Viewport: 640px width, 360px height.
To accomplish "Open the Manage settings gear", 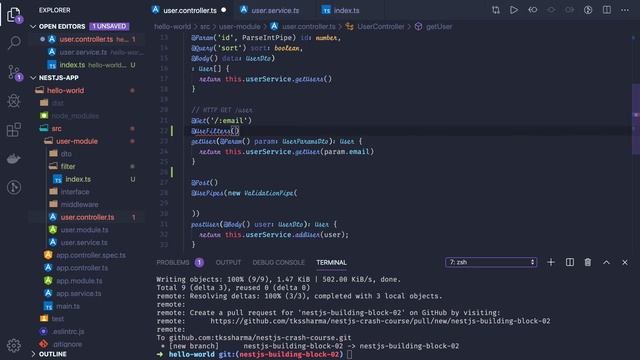I will pyautogui.click(x=14, y=345).
